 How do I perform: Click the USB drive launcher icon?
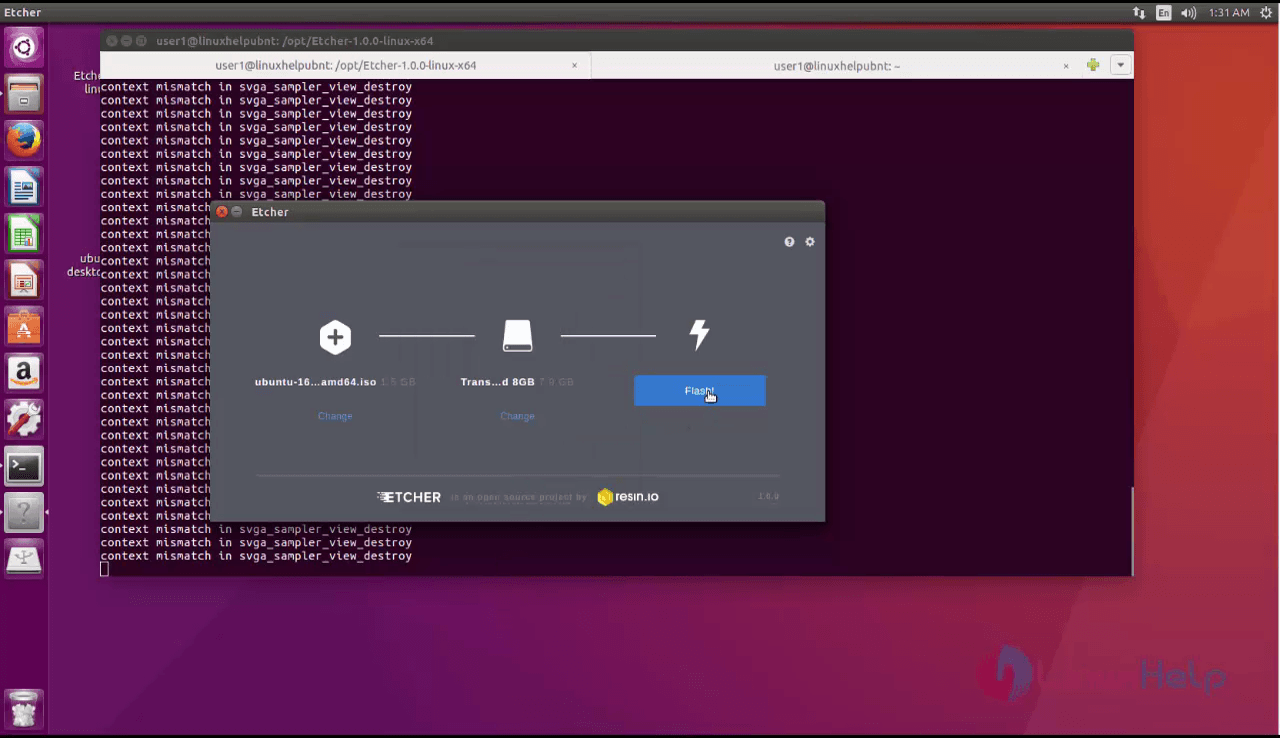(24, 559)
